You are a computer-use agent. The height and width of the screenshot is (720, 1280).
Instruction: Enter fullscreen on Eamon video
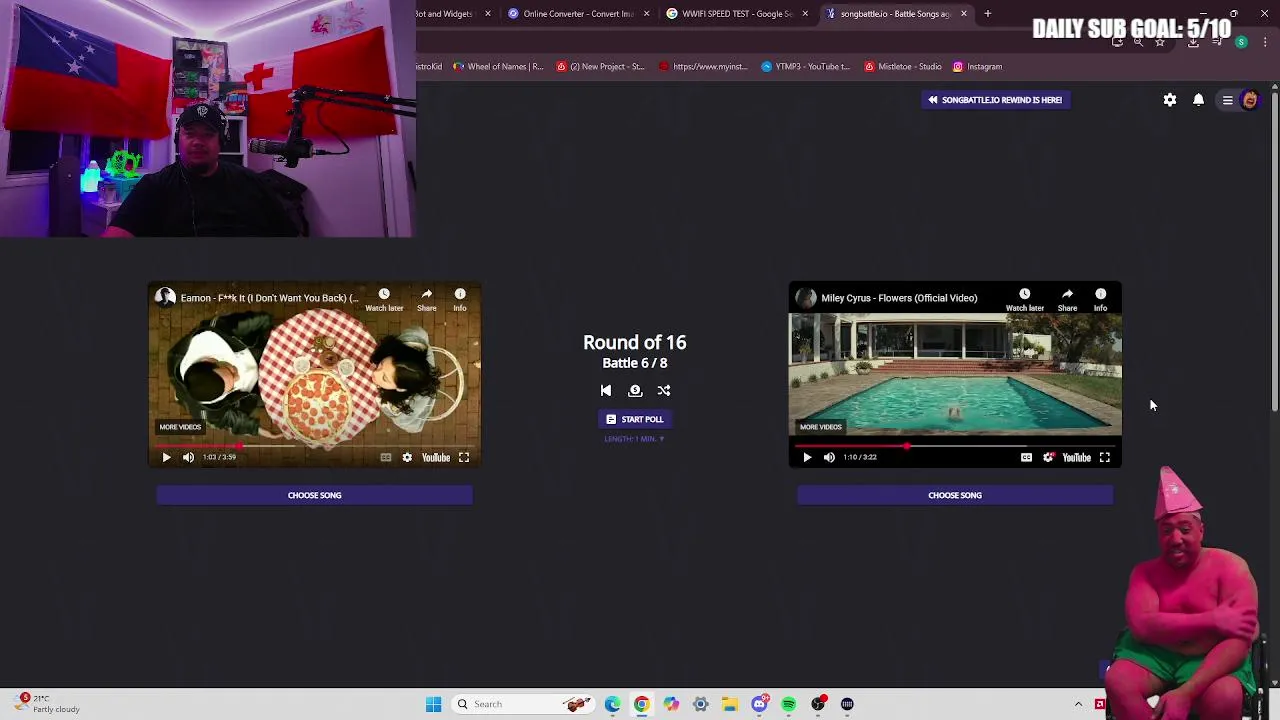(464, 457)
